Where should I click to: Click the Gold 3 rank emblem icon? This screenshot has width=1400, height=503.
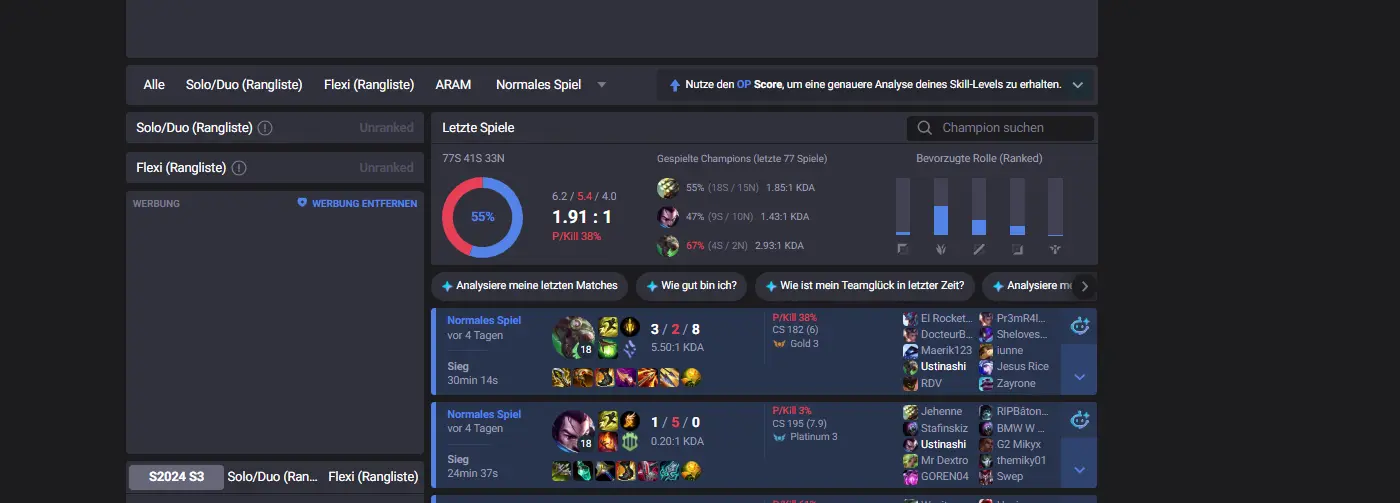pos(779,343)
